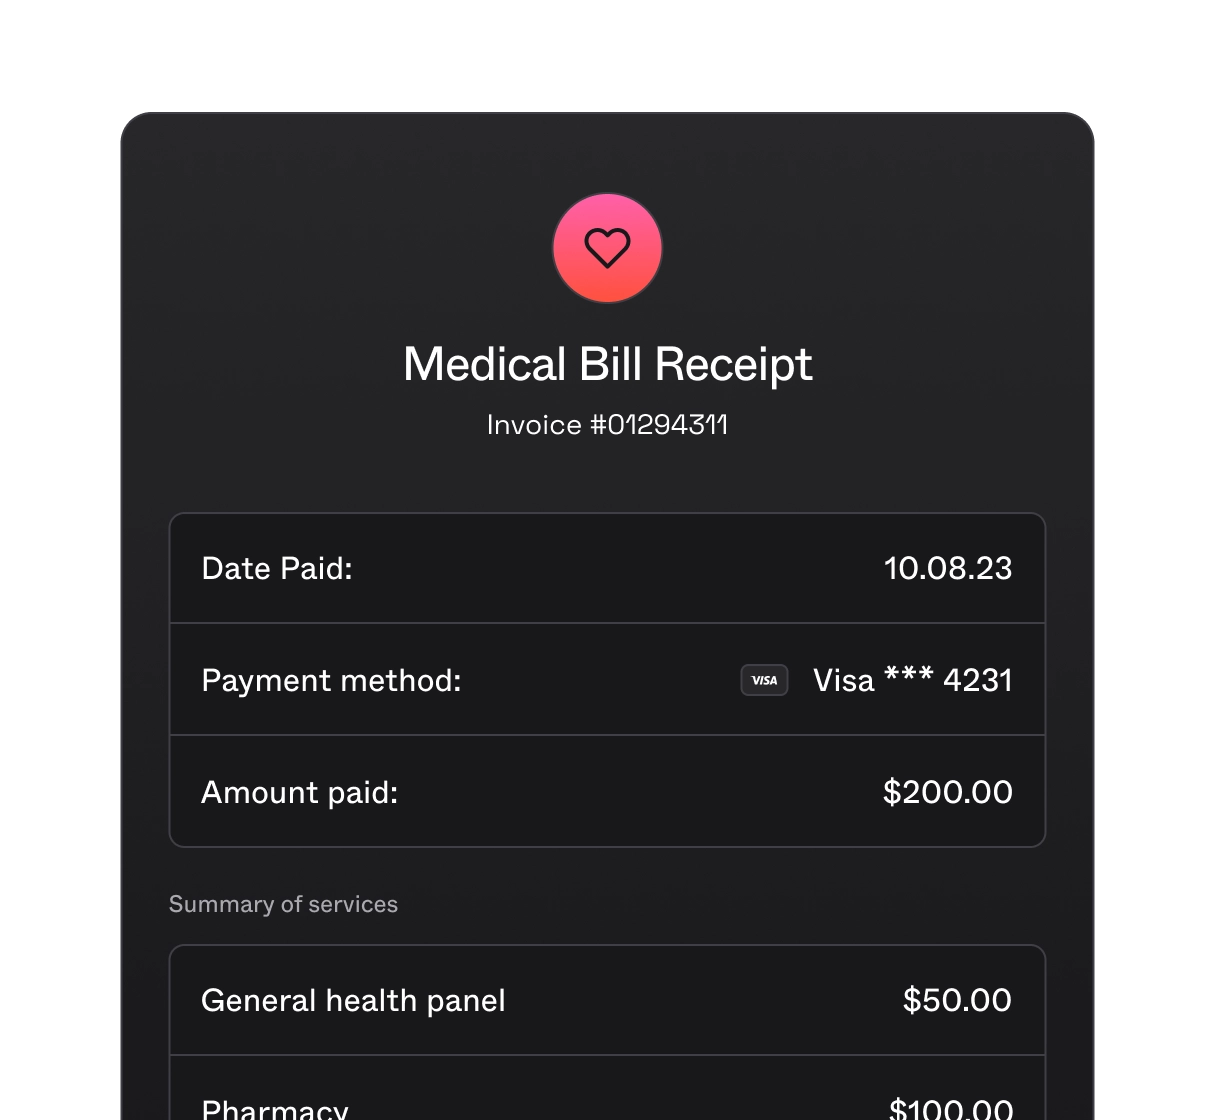
Task: Expand the Summary of services section
Action: click(283, 904)
